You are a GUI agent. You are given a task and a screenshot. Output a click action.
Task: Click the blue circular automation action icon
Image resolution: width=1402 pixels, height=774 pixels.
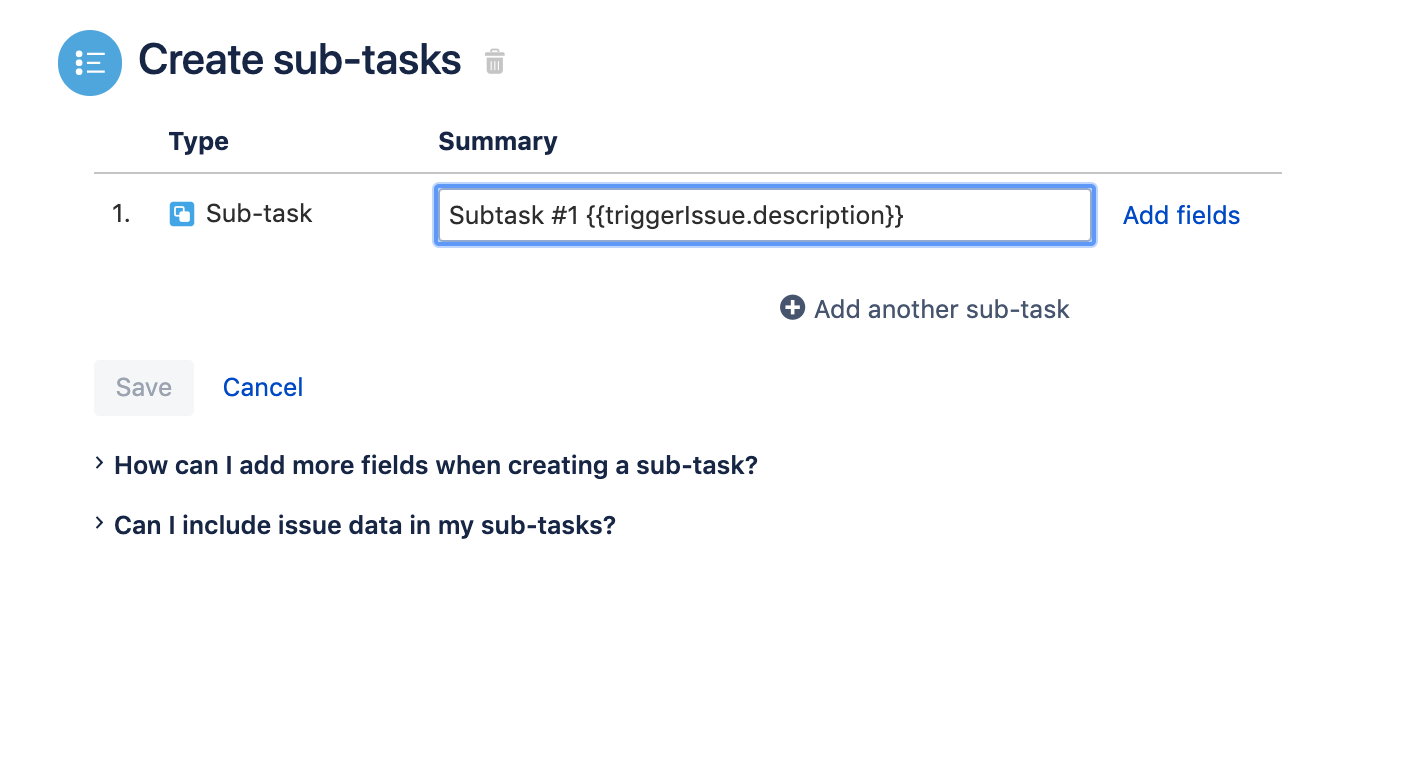[89, 62]
